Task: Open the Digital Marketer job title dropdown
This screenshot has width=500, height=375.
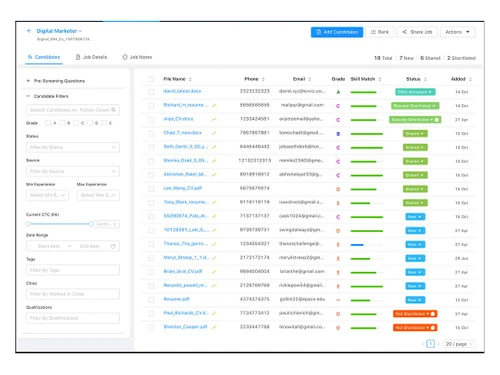Action: (x=59, y=31)
